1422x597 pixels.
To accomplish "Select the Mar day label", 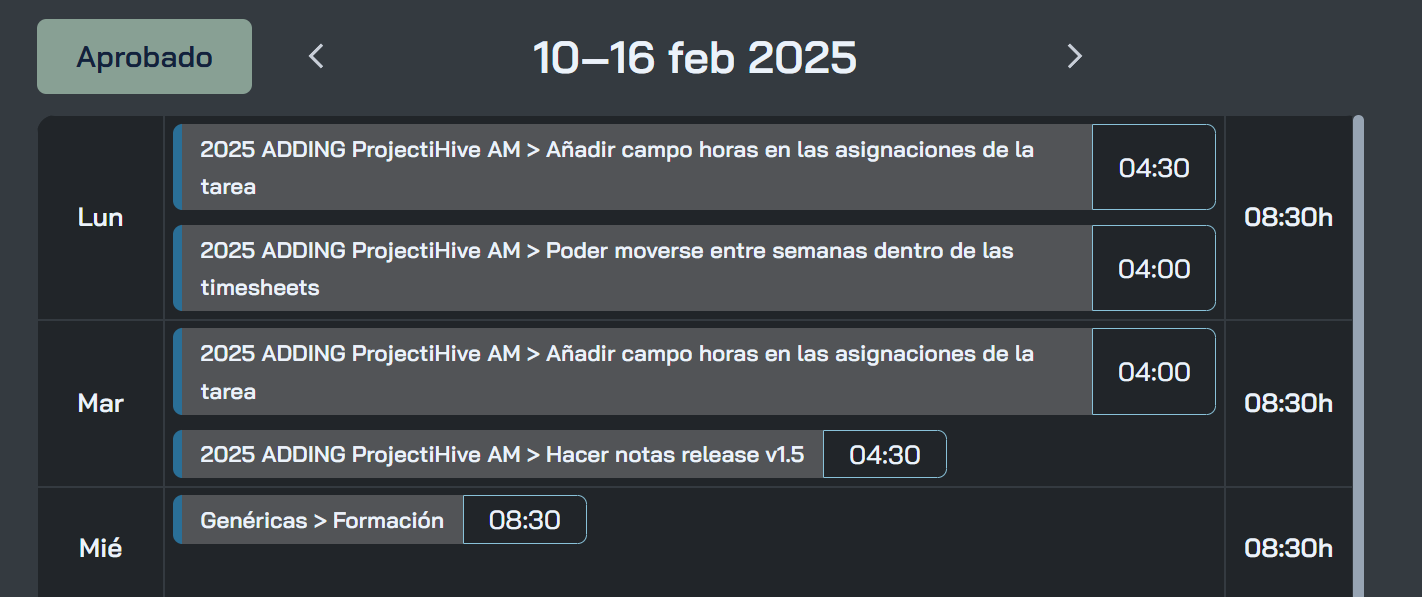I will coord(100,404).
